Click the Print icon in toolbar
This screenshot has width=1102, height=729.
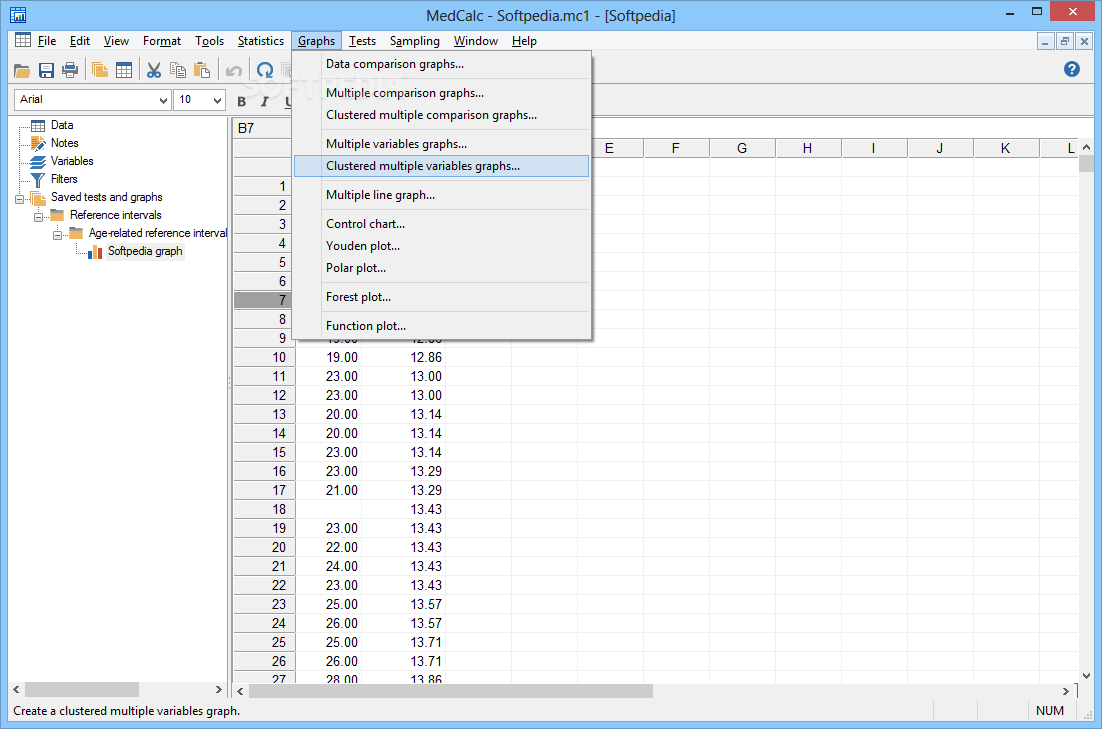[x=70, y=70]
